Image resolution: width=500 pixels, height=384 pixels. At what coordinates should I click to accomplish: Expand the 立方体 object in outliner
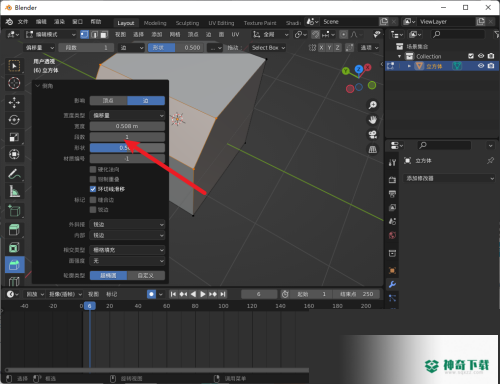coord(409,66)
